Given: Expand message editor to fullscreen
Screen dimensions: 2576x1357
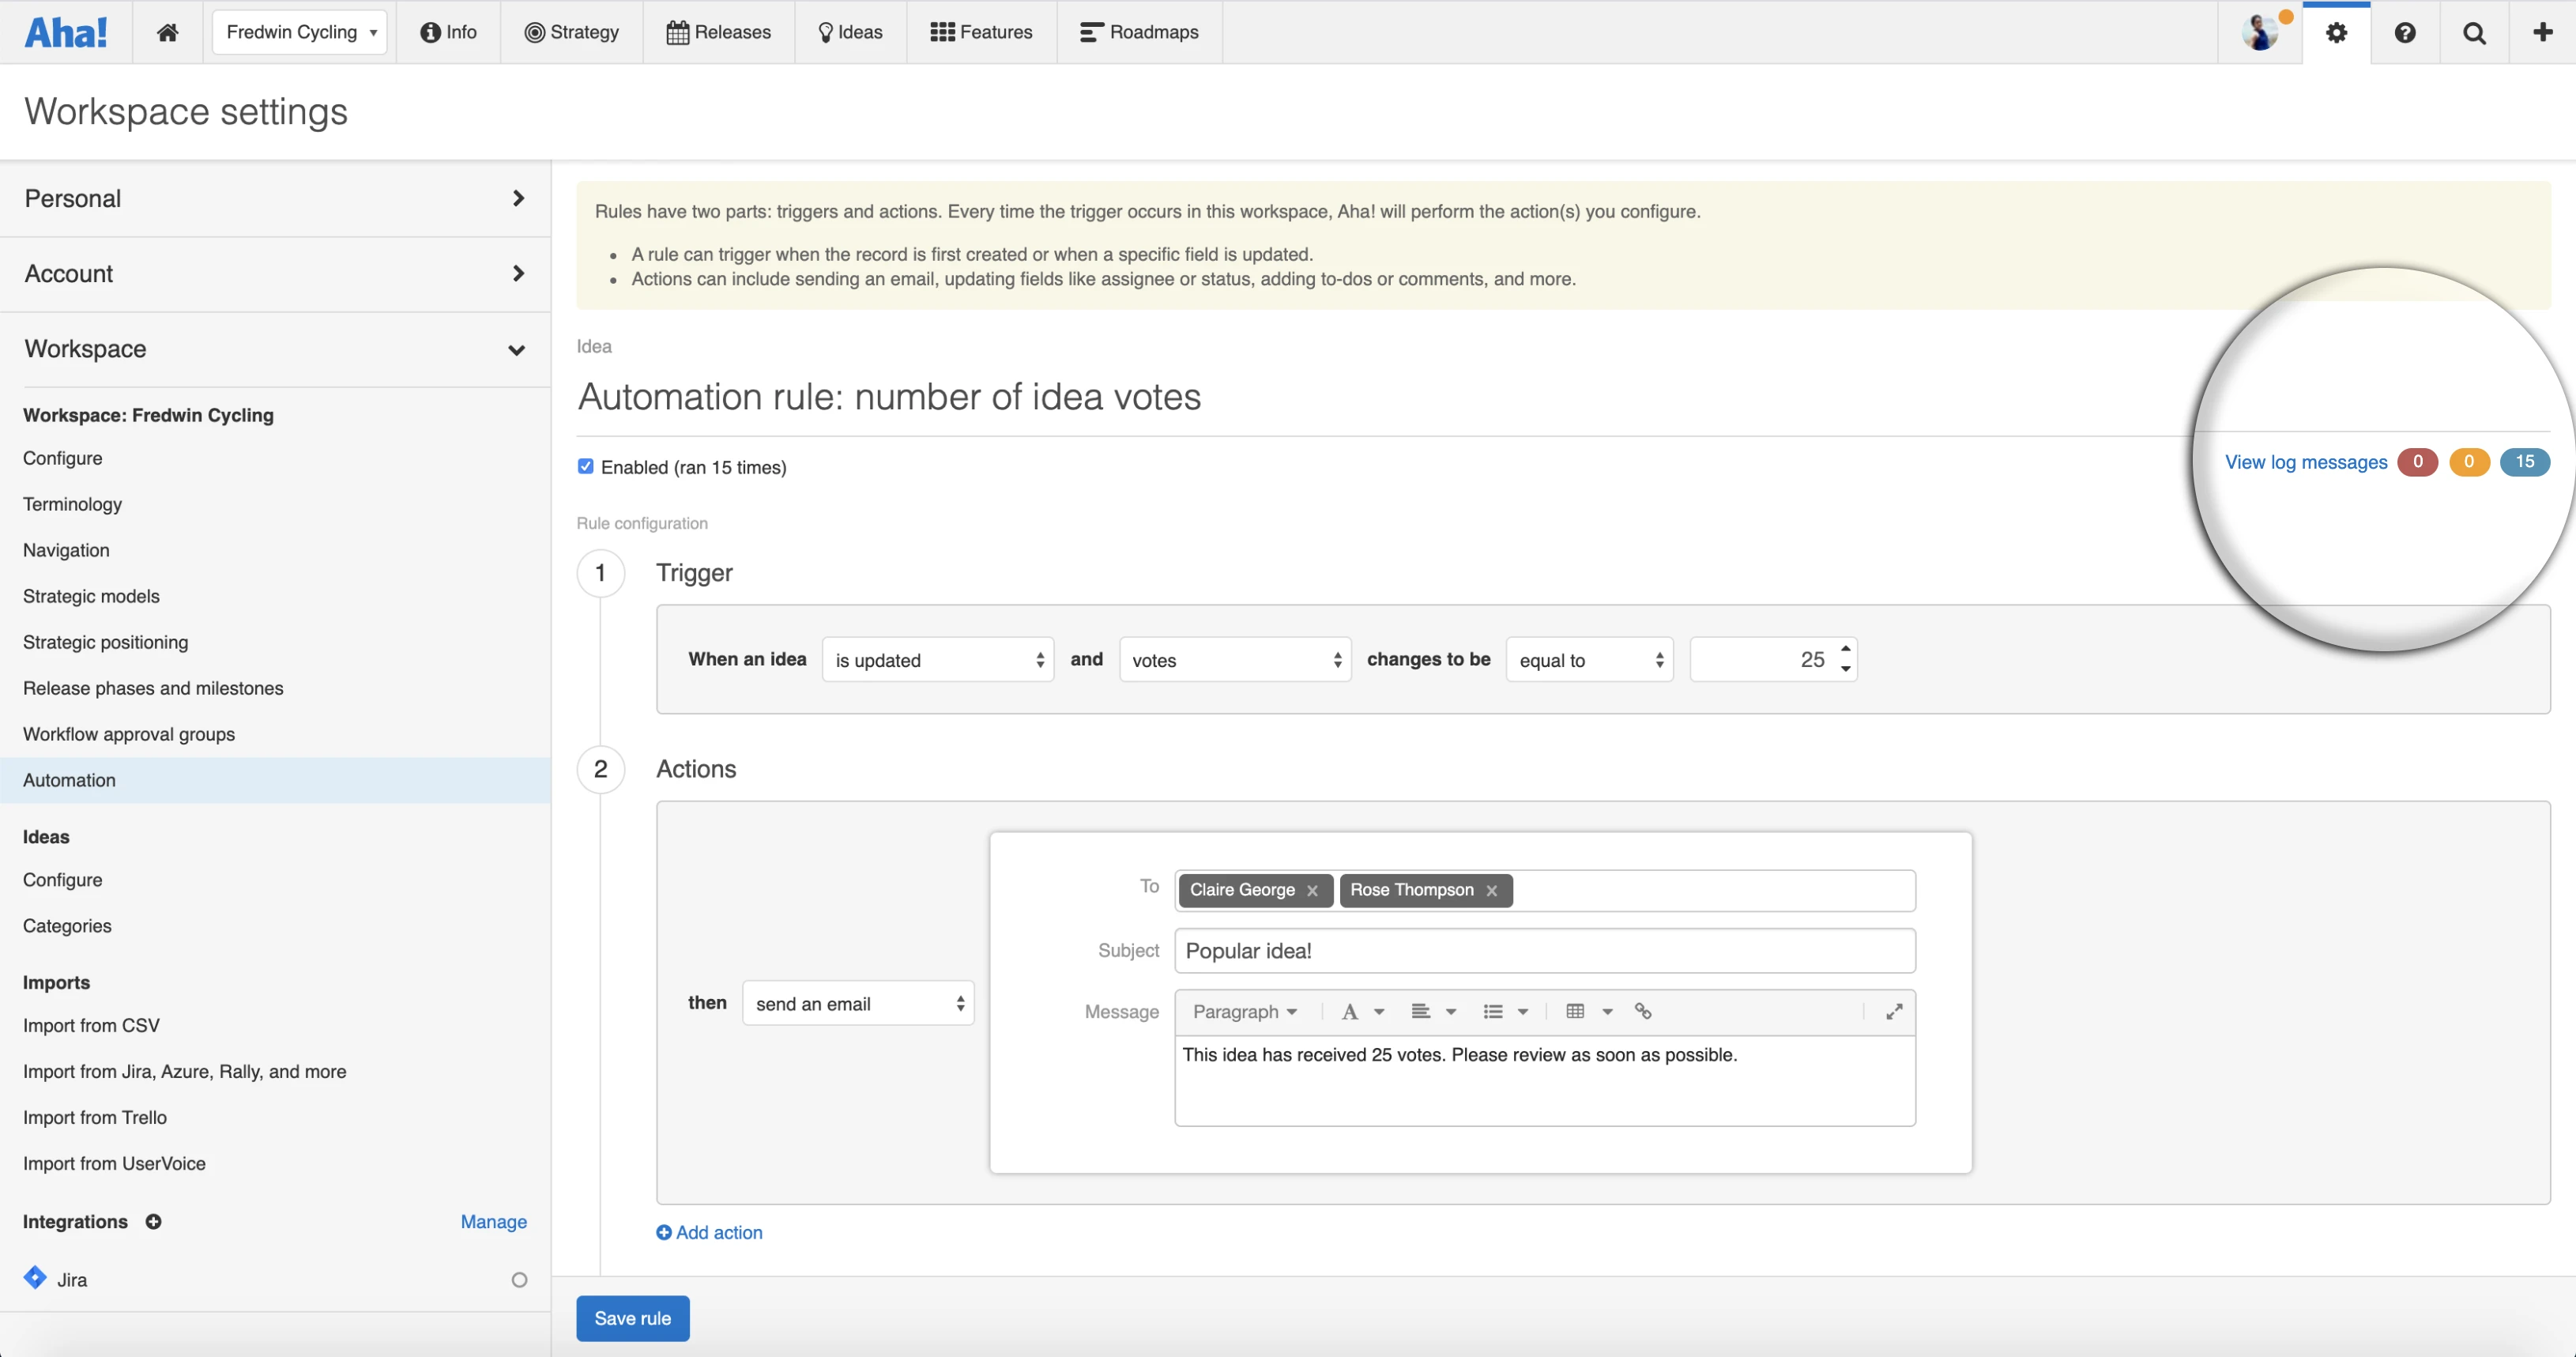Looking at the screenshot, I should [1894, 1012].
